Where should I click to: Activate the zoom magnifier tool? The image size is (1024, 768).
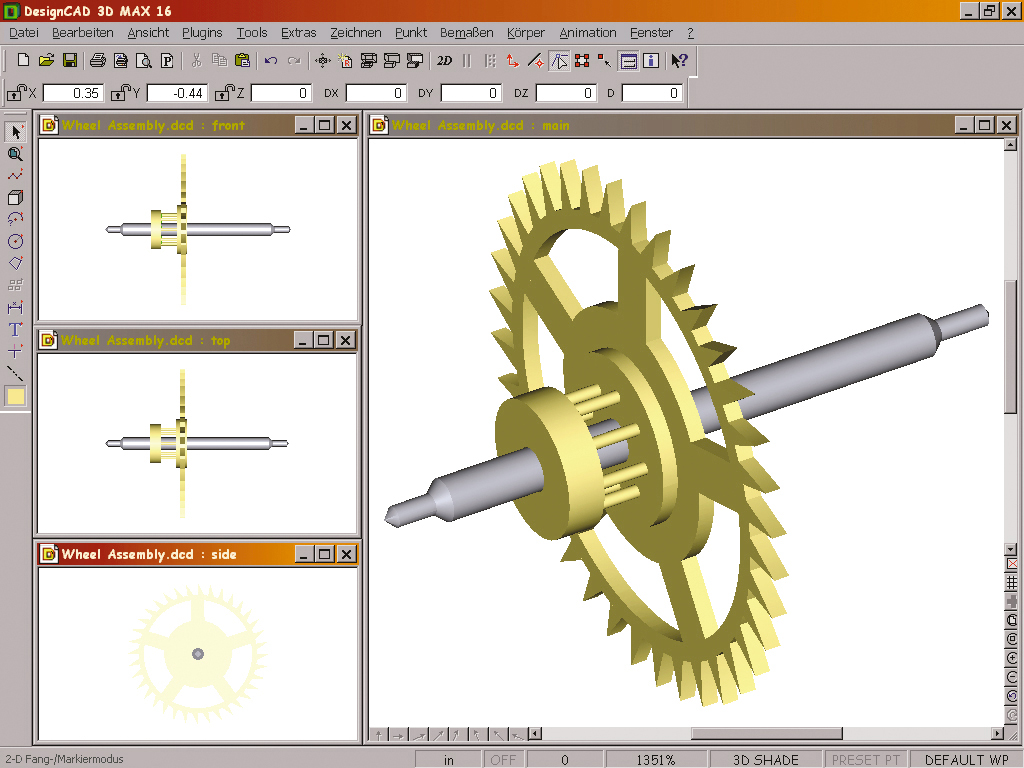15,154
